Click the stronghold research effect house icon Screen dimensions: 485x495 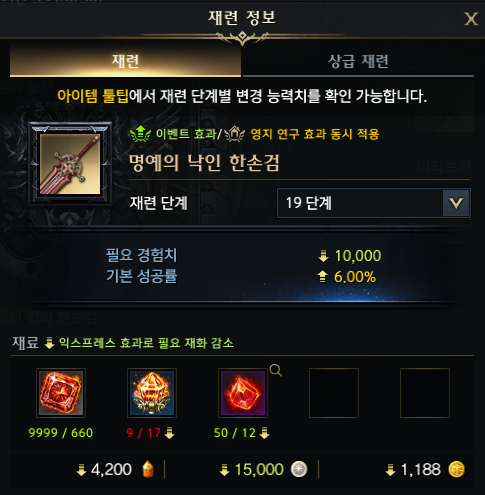(235, 134)
